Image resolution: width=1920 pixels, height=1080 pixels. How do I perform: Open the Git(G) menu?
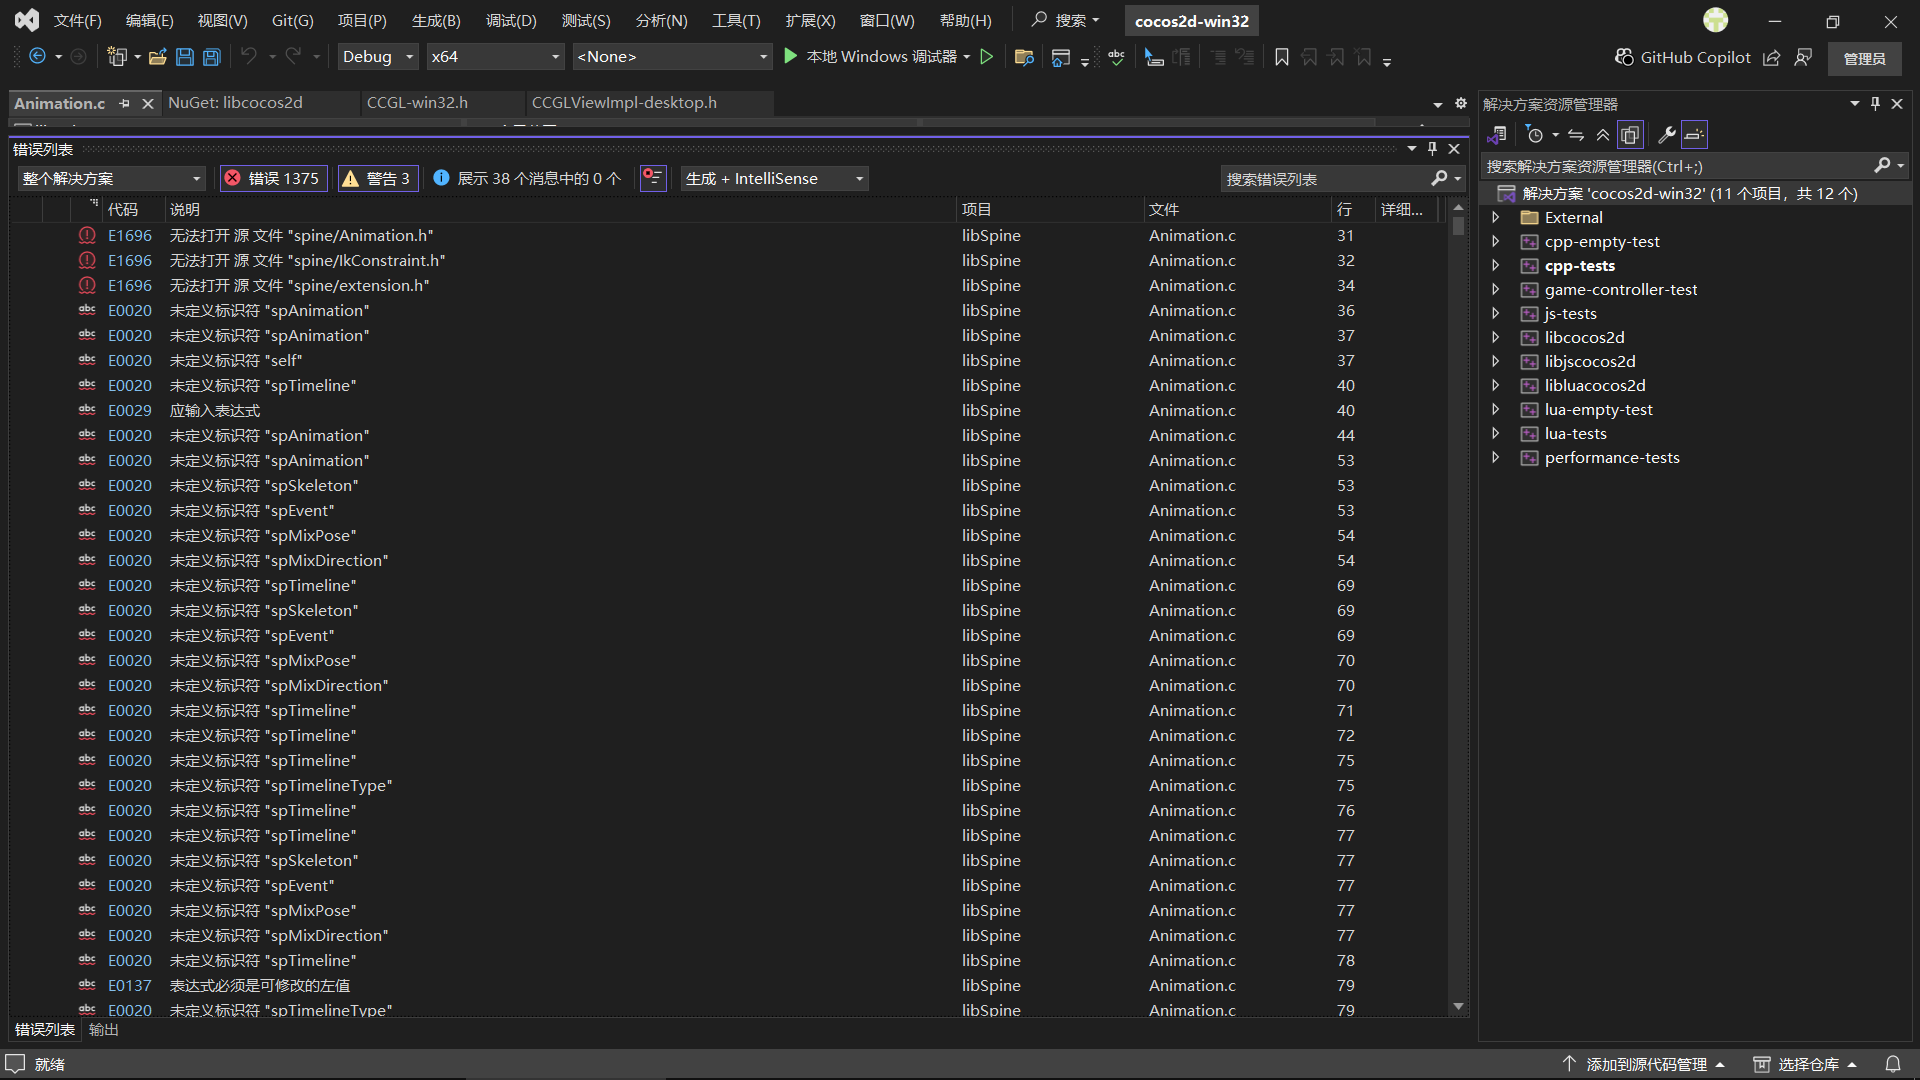coord(292,21)
